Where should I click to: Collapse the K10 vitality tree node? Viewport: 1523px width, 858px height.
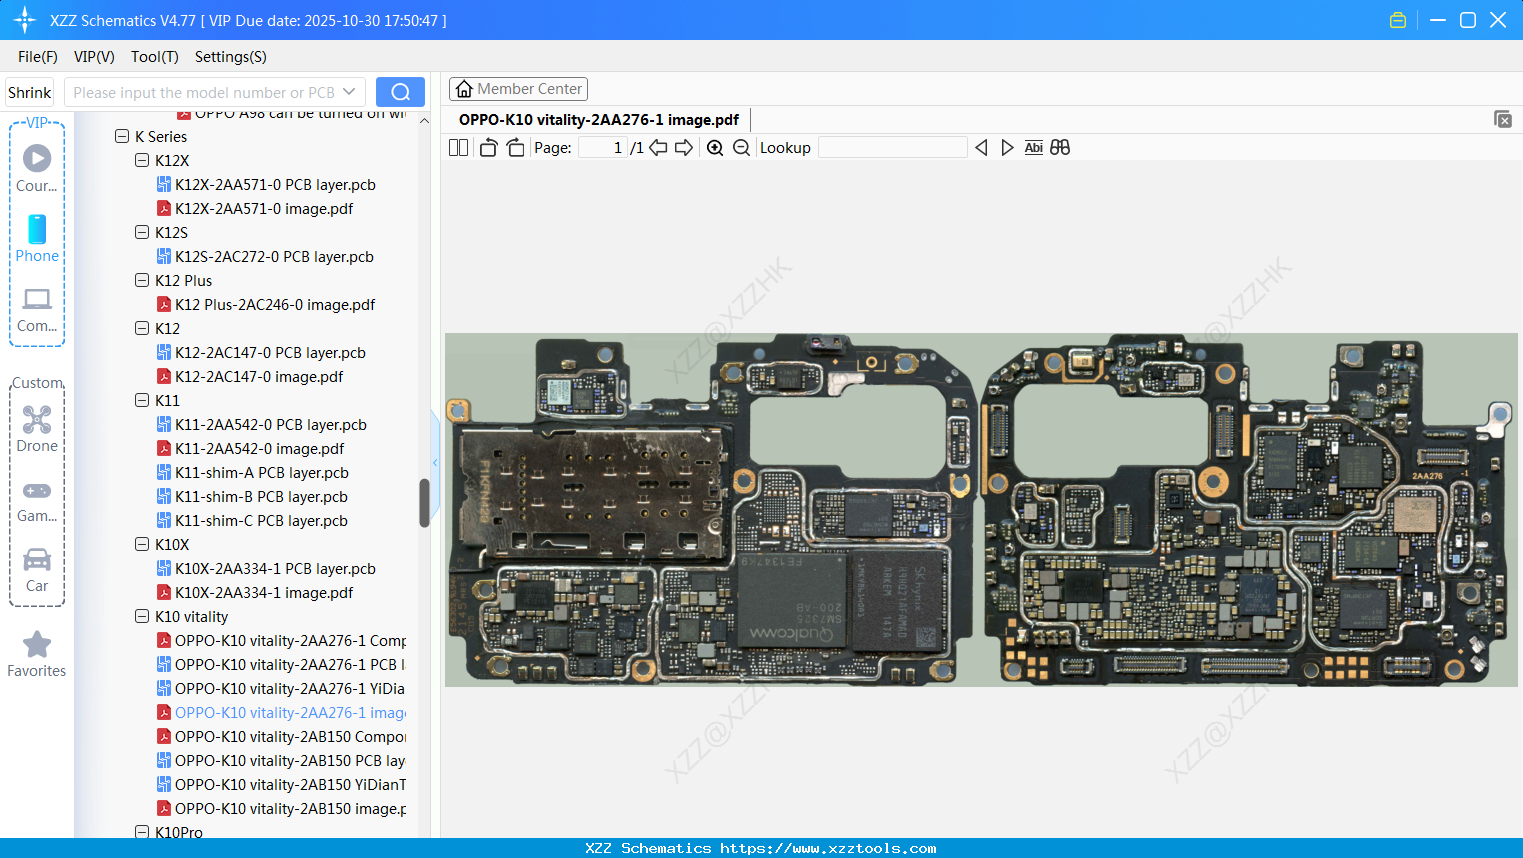coord(142,616)
